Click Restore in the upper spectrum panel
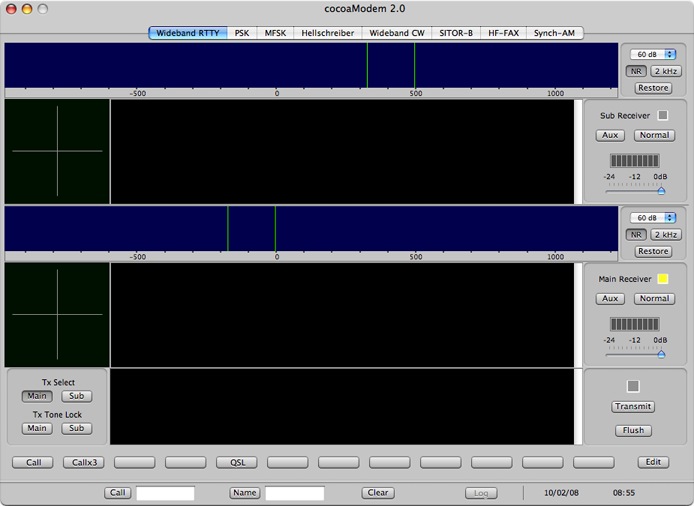The image size is (694, 506). 653,88
